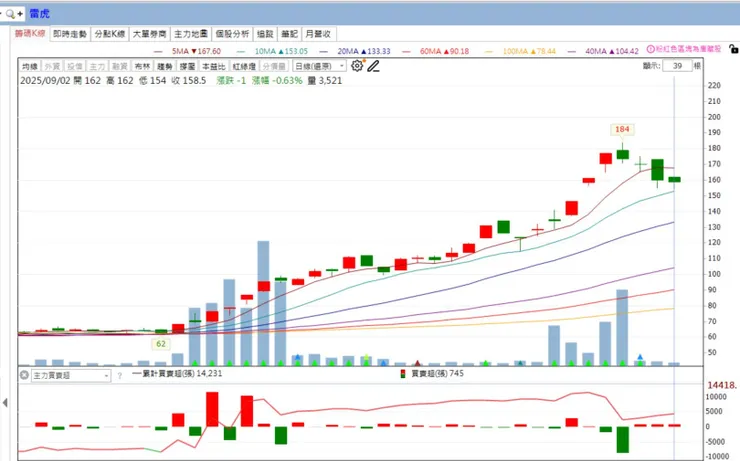Image resolution: width=740 pixels, height=461 pixels.
Task: Click the 62 low price label
Action: [x=161, y=344]
